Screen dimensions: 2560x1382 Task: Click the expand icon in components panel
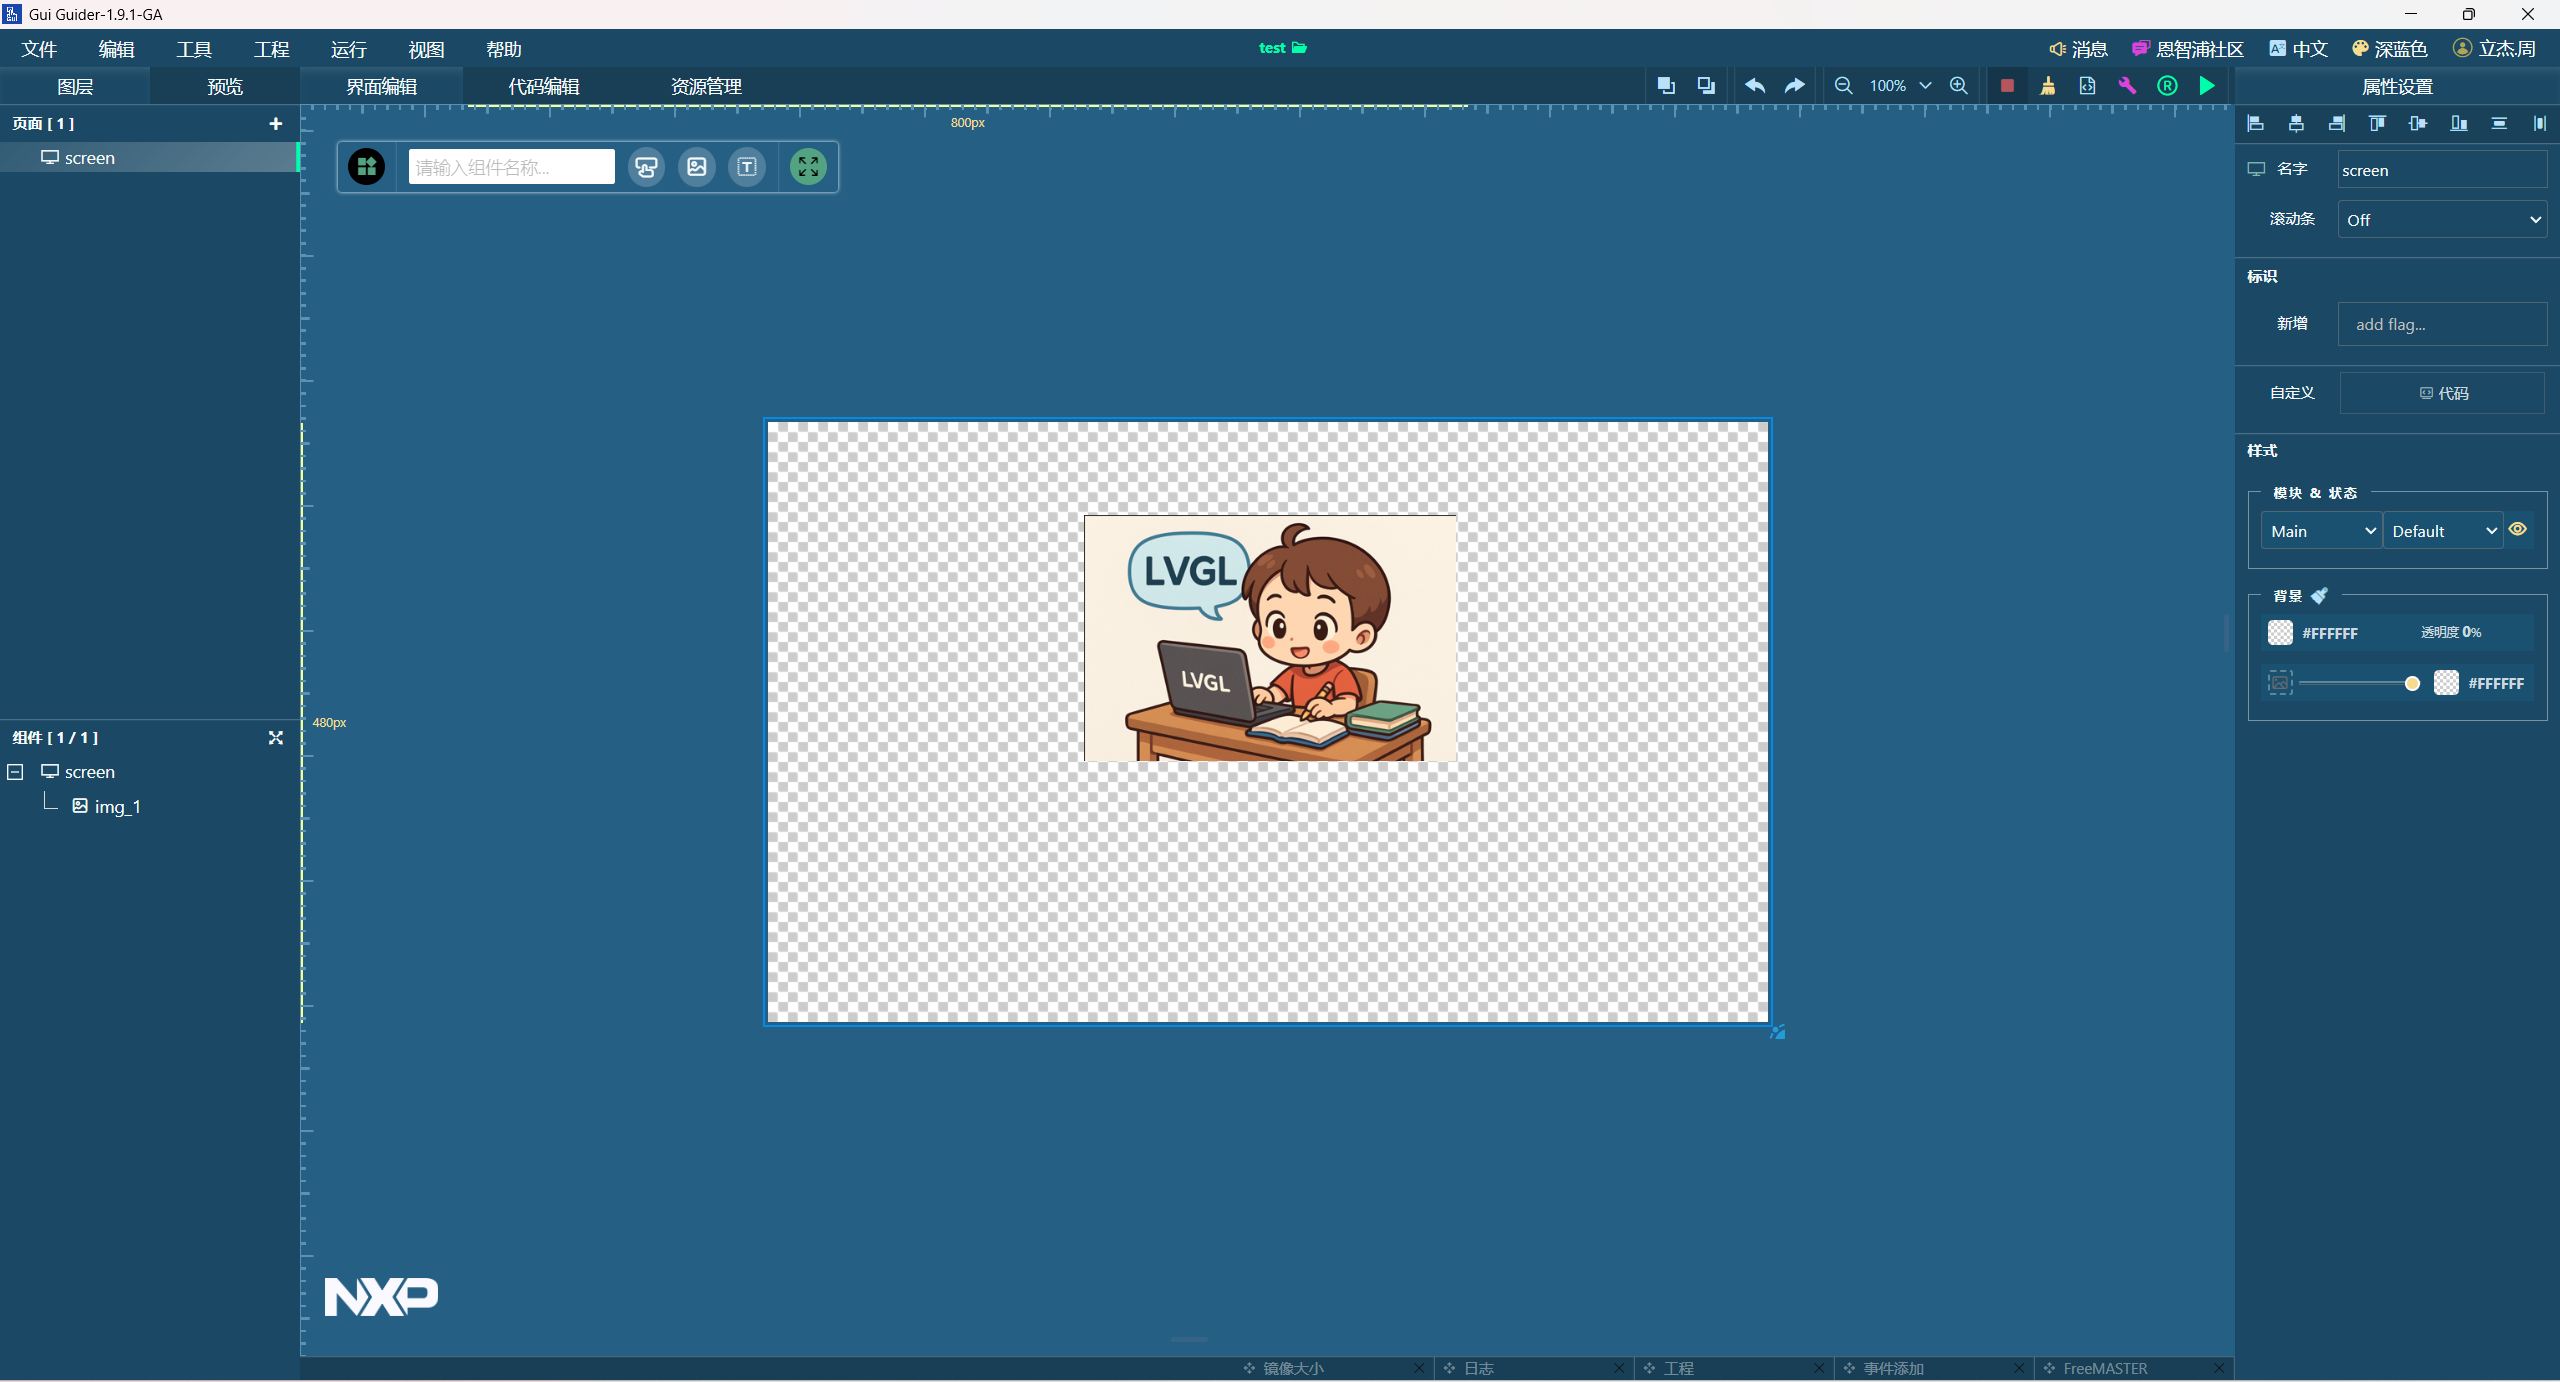tap(276, 738)
